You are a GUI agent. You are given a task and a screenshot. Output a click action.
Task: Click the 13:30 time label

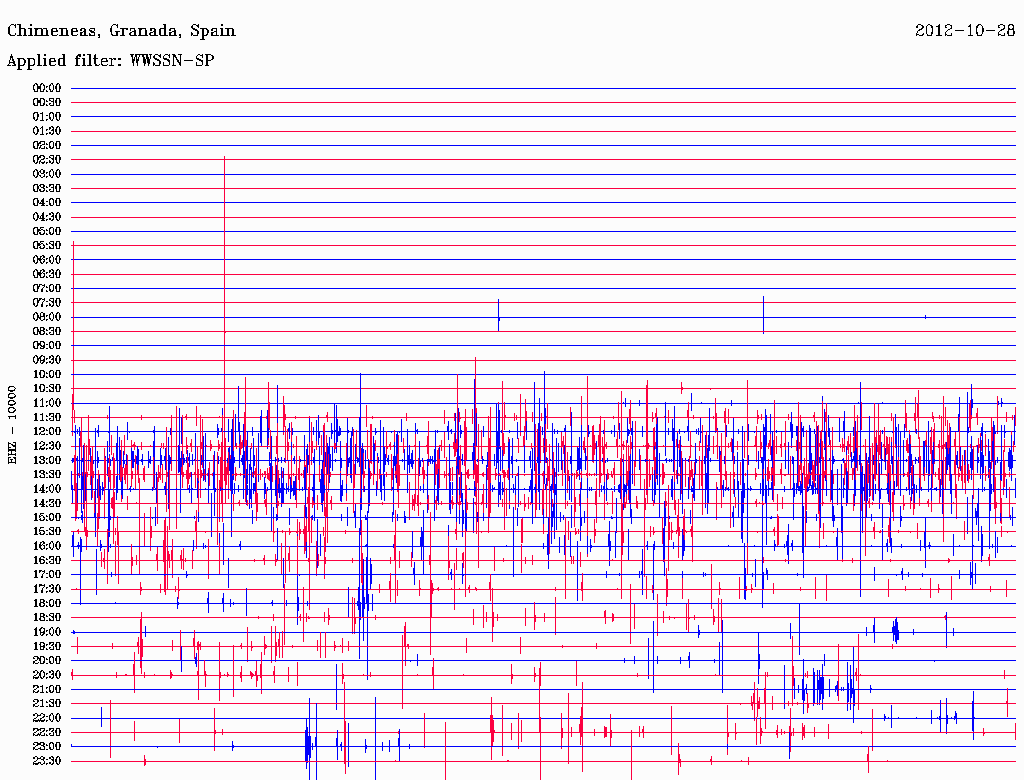tap(47, 474)
